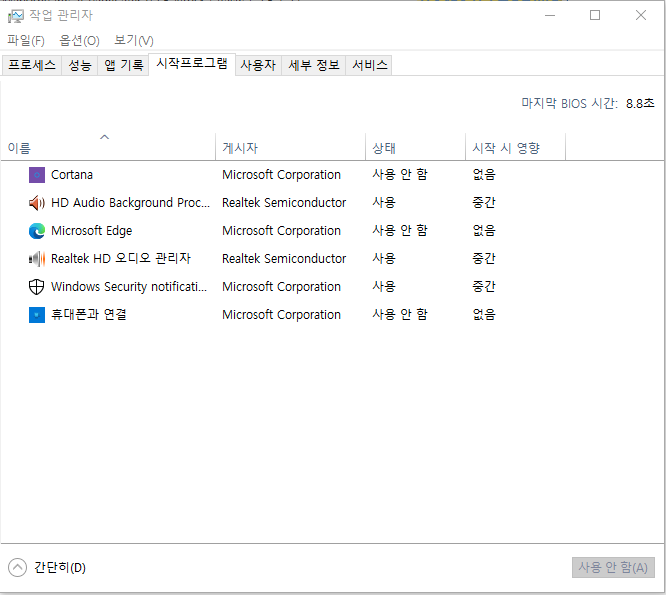Switch to the 성능 tab
This screenshot has width=666, height=595.
(x=80, y=65)
